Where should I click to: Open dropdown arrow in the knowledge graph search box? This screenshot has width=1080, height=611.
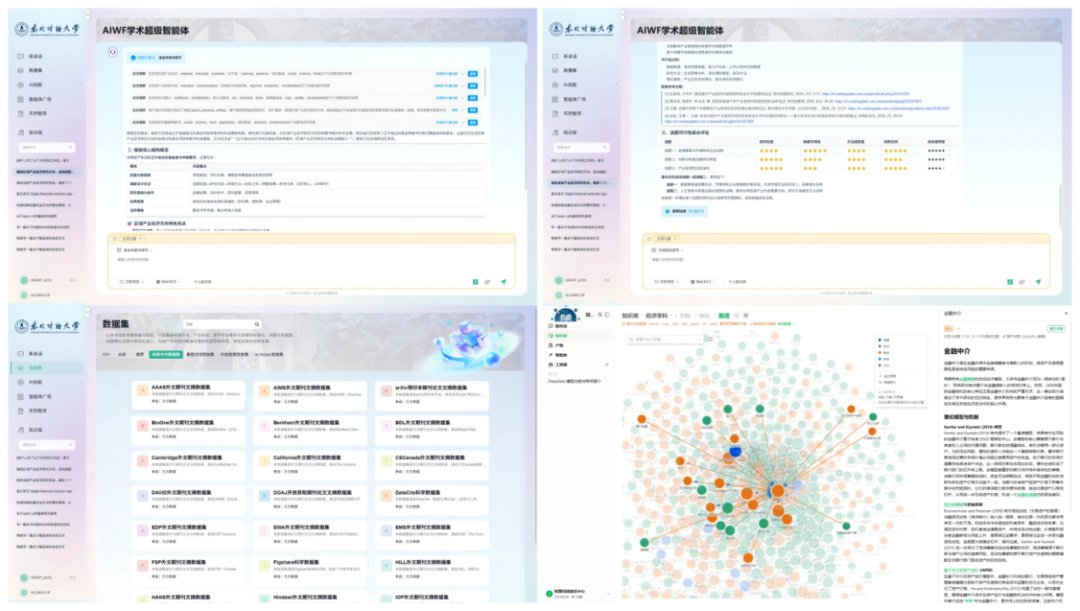(x=700, y=339)
